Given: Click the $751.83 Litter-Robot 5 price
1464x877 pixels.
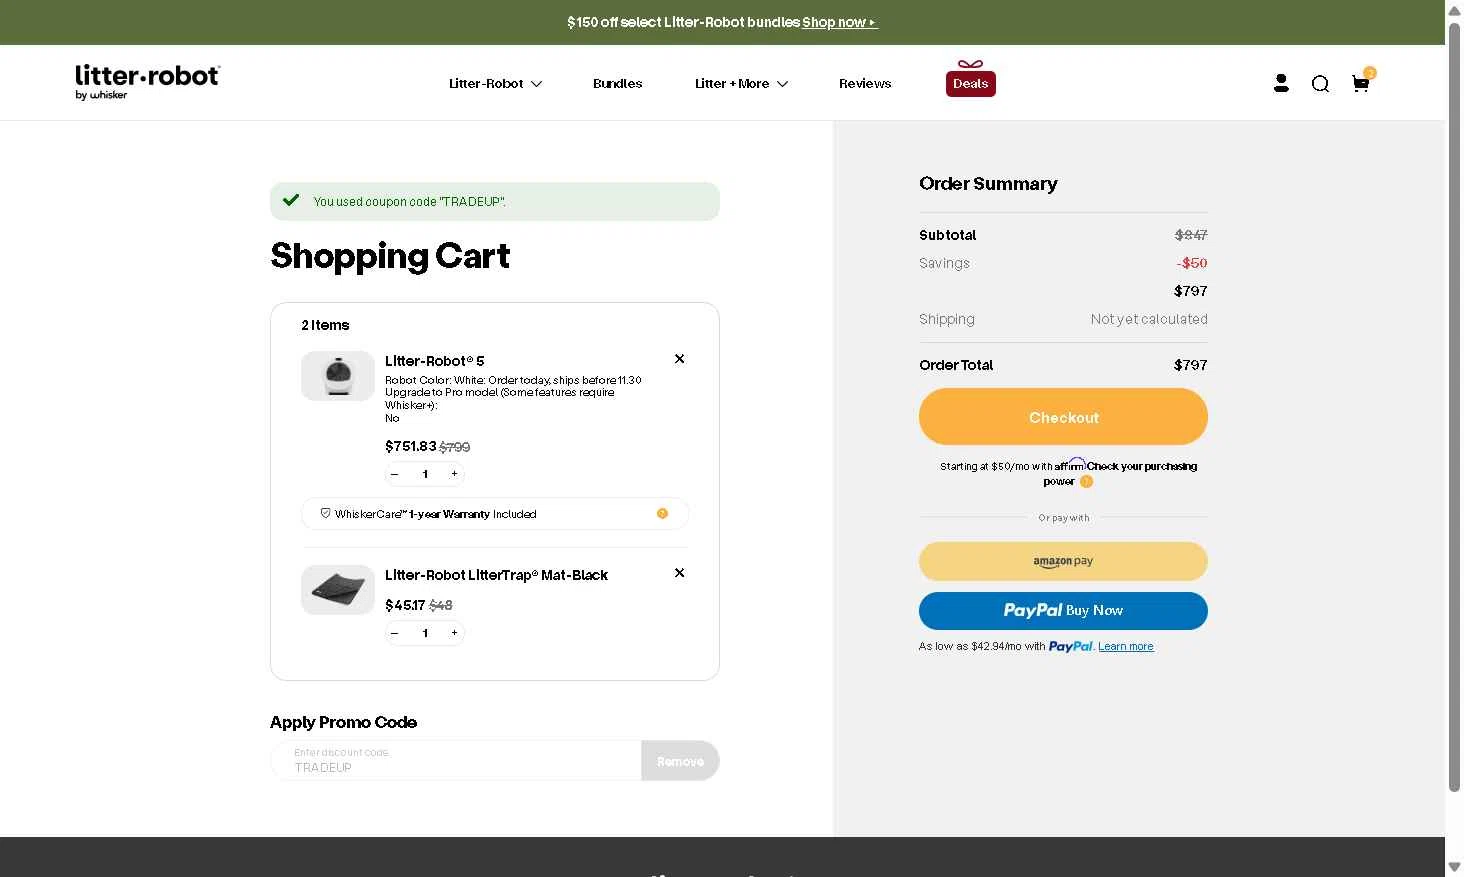Looking at the screenshot, I should [x=410, y=446].
